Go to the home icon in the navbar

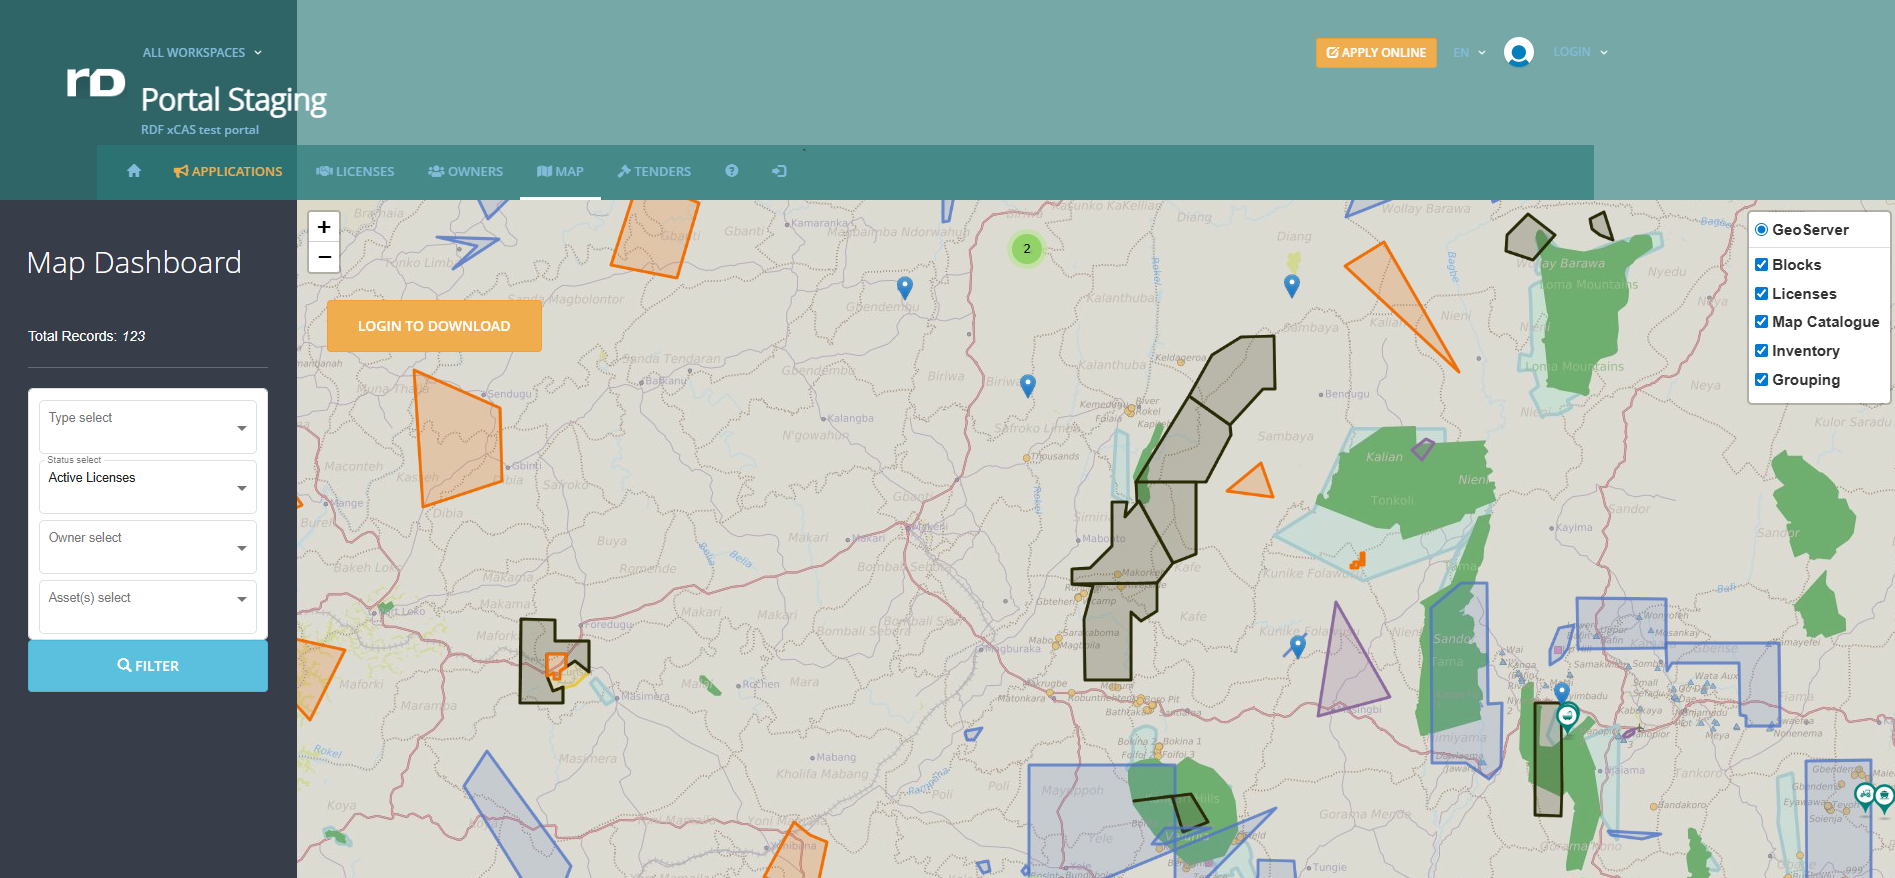click(x=134, y=171)
